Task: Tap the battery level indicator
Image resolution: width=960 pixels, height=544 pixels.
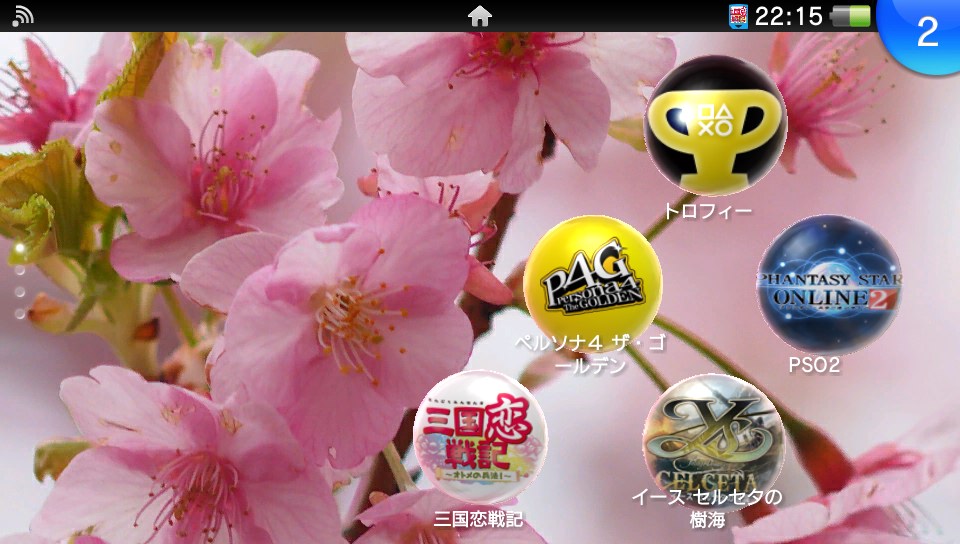Action: (850, 16)
